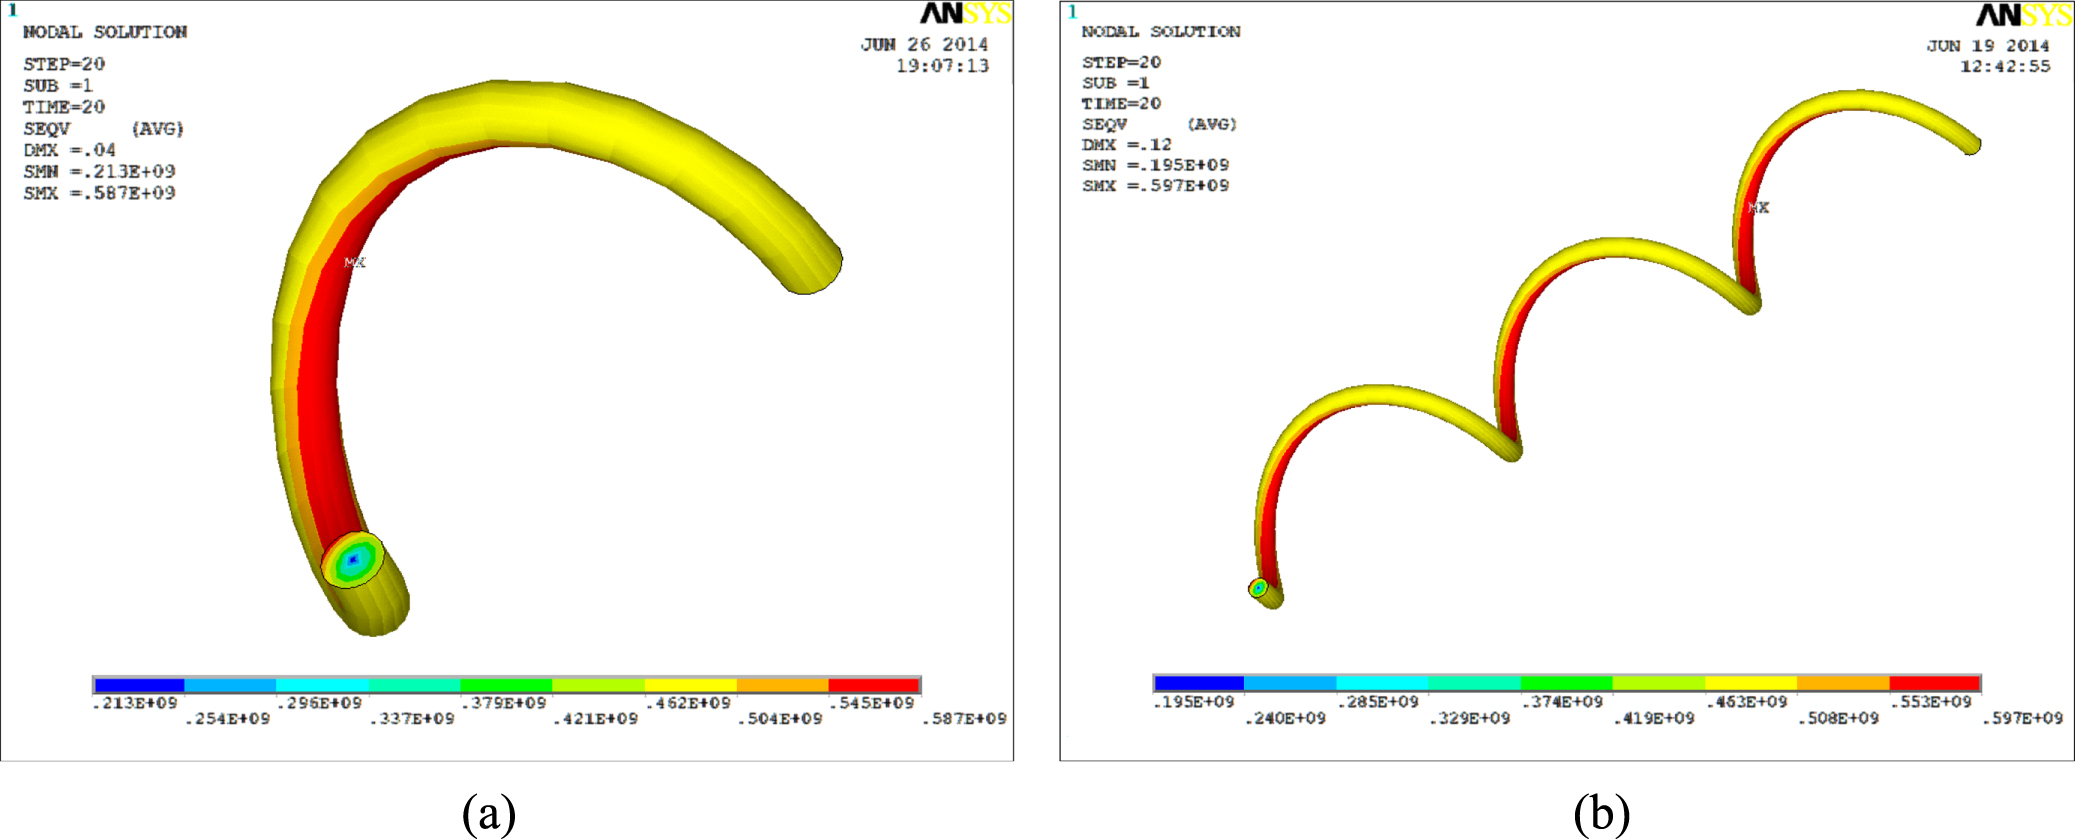
Task: Click the ".421E+09" legend label
Action: click(x=595, y=719)
